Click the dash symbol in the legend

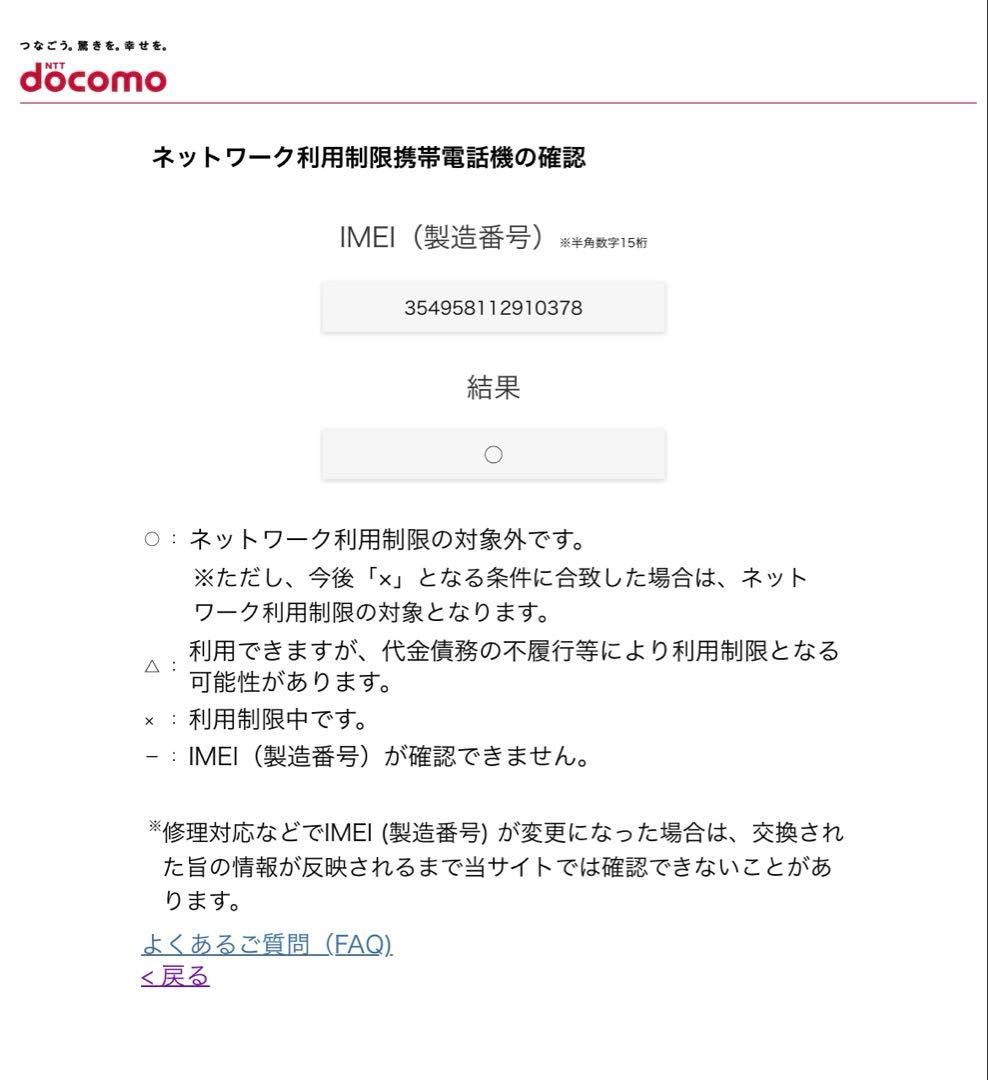pyautogui.click(x=152, y=756)
